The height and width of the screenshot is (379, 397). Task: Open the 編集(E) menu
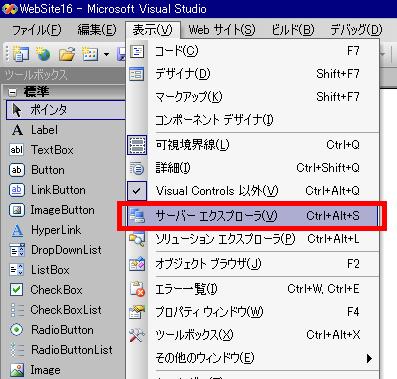click(x=97, y=30)
